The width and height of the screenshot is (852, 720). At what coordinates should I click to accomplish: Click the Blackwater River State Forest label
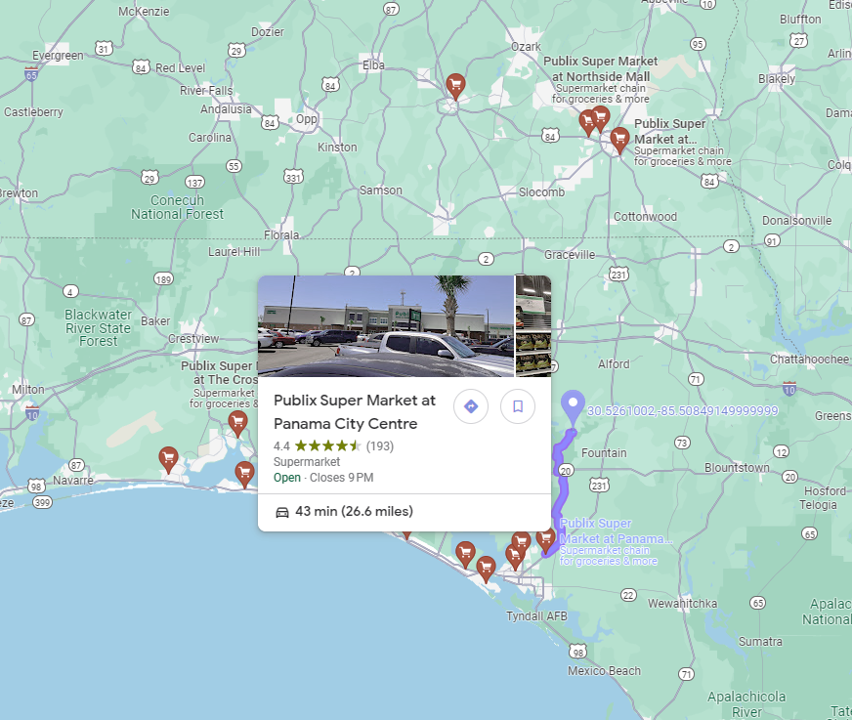tap(98, 328)
